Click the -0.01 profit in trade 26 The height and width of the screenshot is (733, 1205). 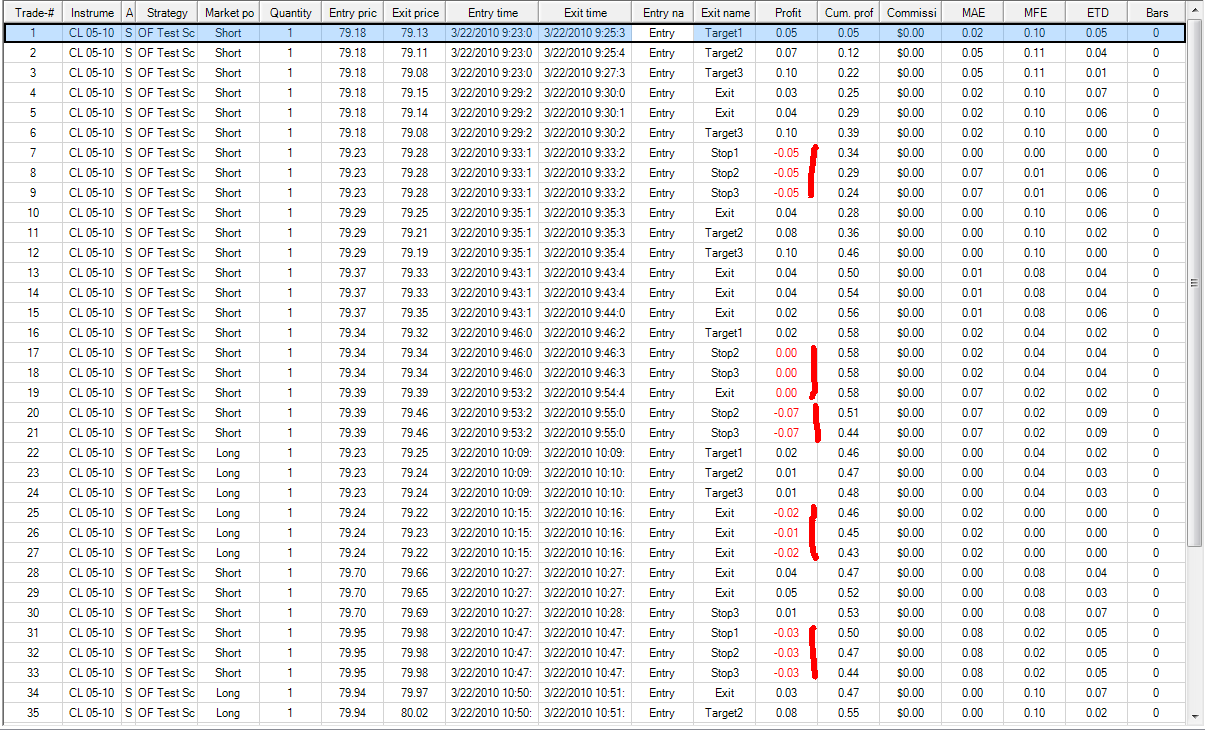pyautogui.click(x=787, y=533)
